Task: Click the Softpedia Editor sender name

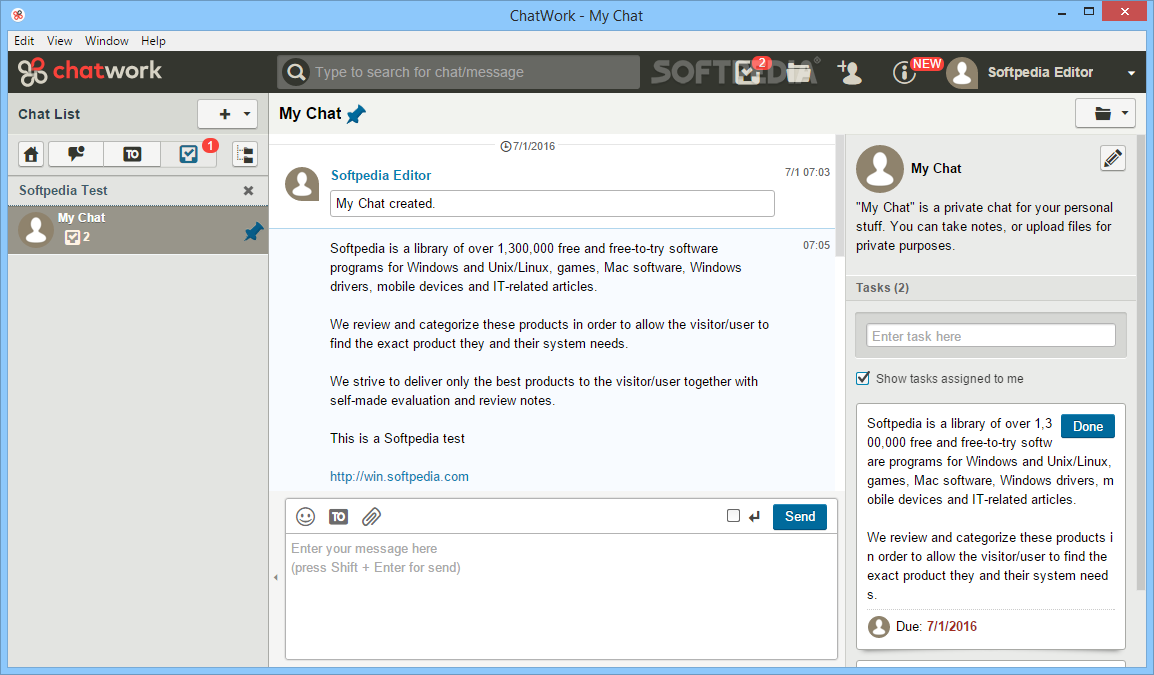Action: coord(380,175)
